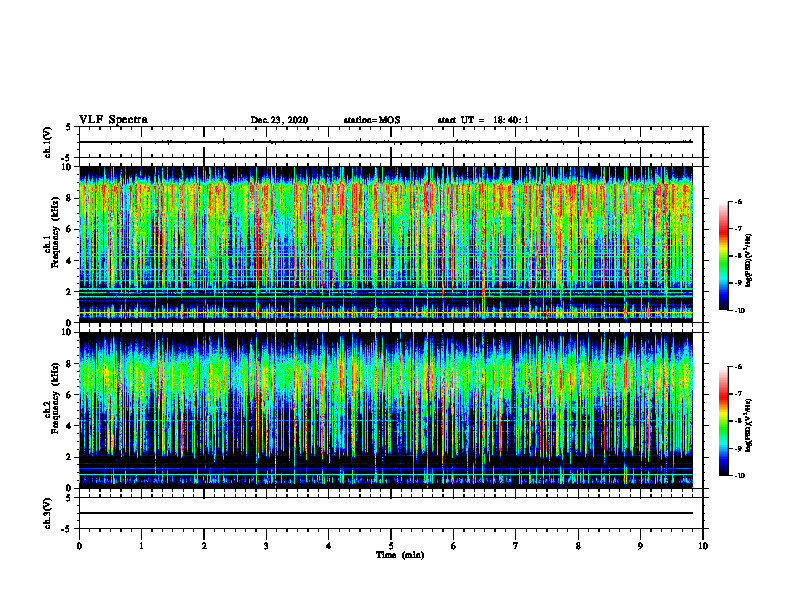The image size is (792, 612).
Task: Click the "station=MOS" header label
Action: pos(372,120)
